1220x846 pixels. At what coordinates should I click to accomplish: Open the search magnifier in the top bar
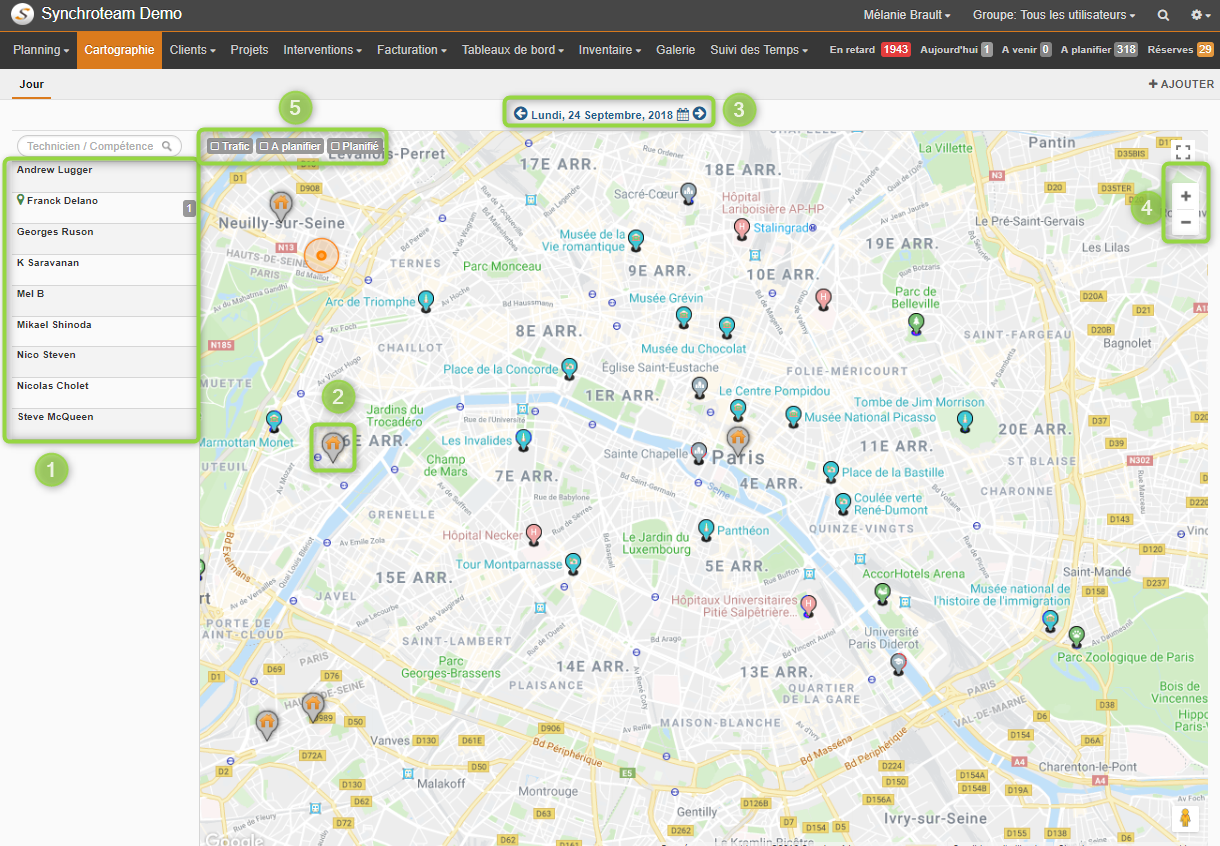(x=1163, y=15)
